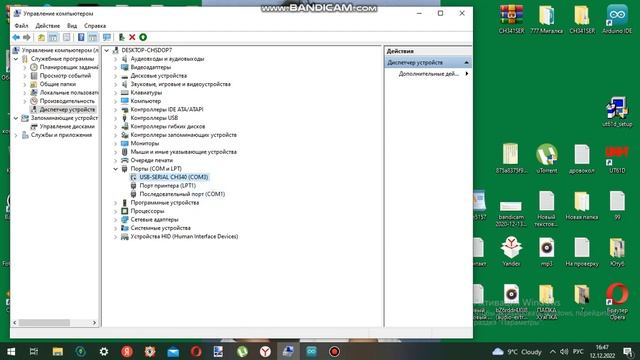The image size is (640, 360).
Task: Open the Windows Start menu
Action: (11, 351)
